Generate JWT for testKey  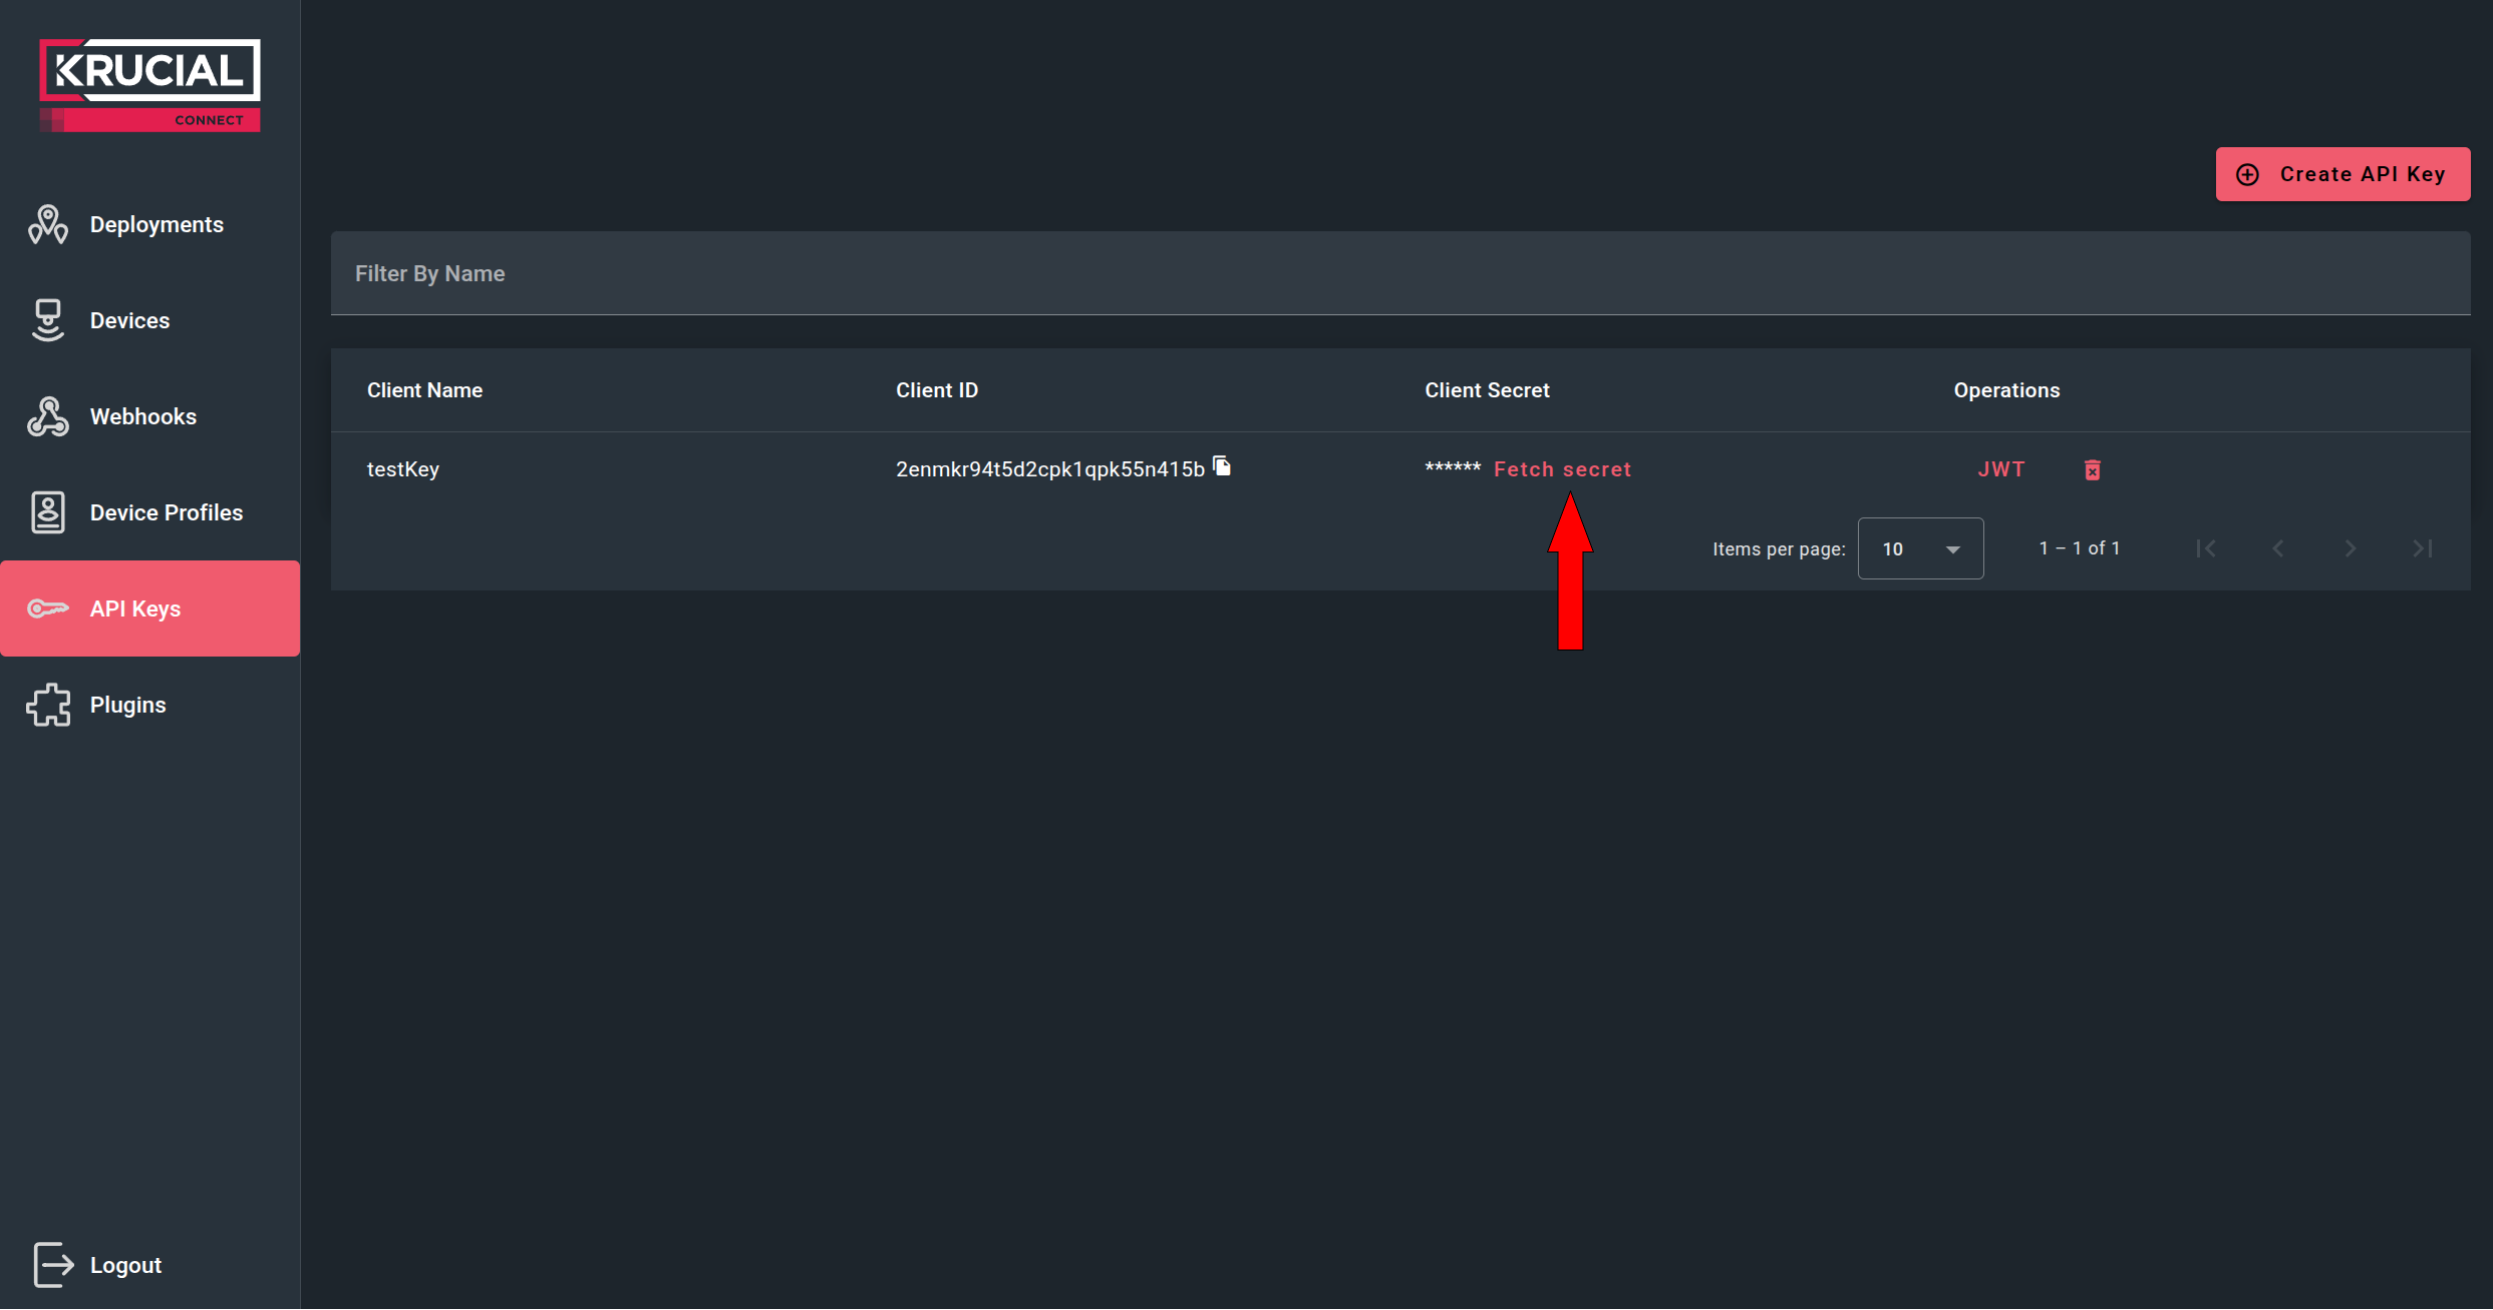click(2001, 470)
